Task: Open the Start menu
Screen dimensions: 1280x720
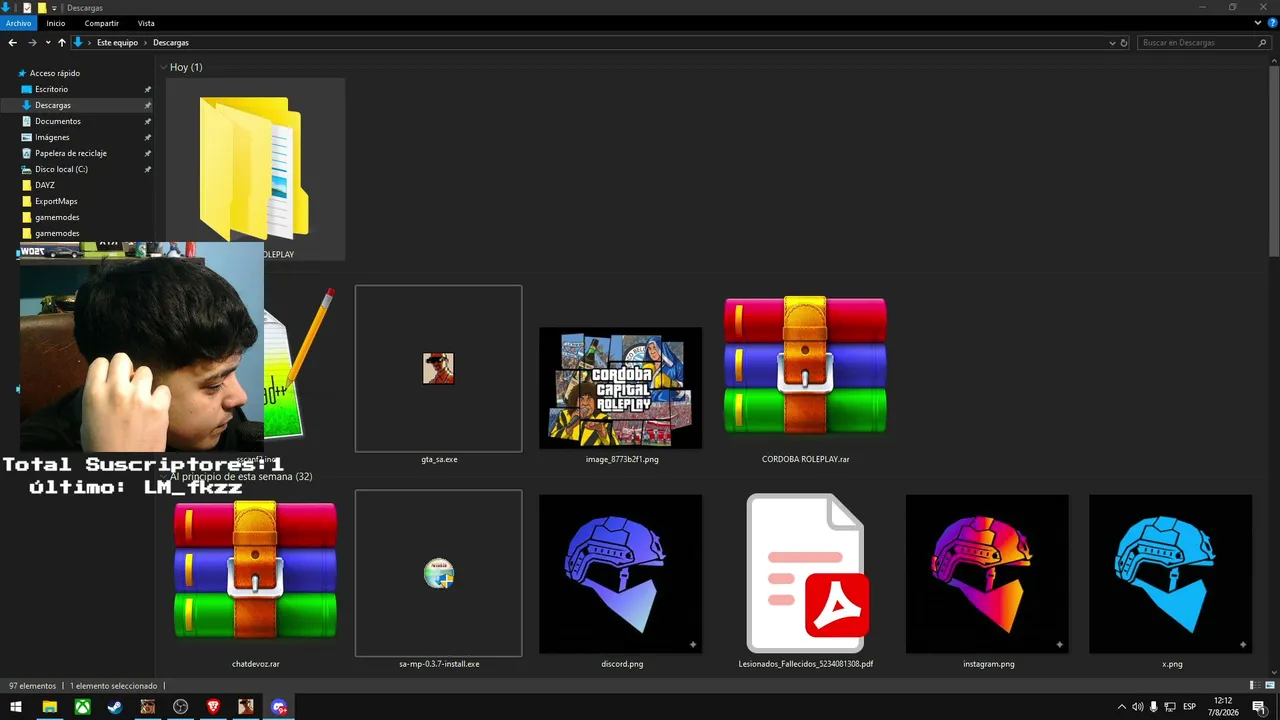Action: coord(16,707)
